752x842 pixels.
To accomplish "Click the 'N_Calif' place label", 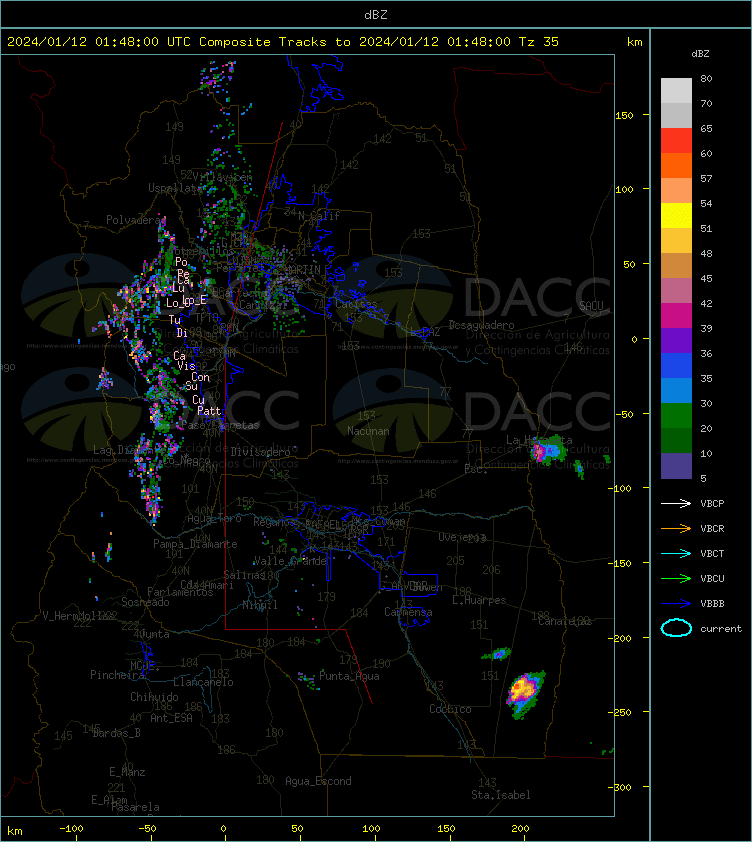I will click(319, 216).
